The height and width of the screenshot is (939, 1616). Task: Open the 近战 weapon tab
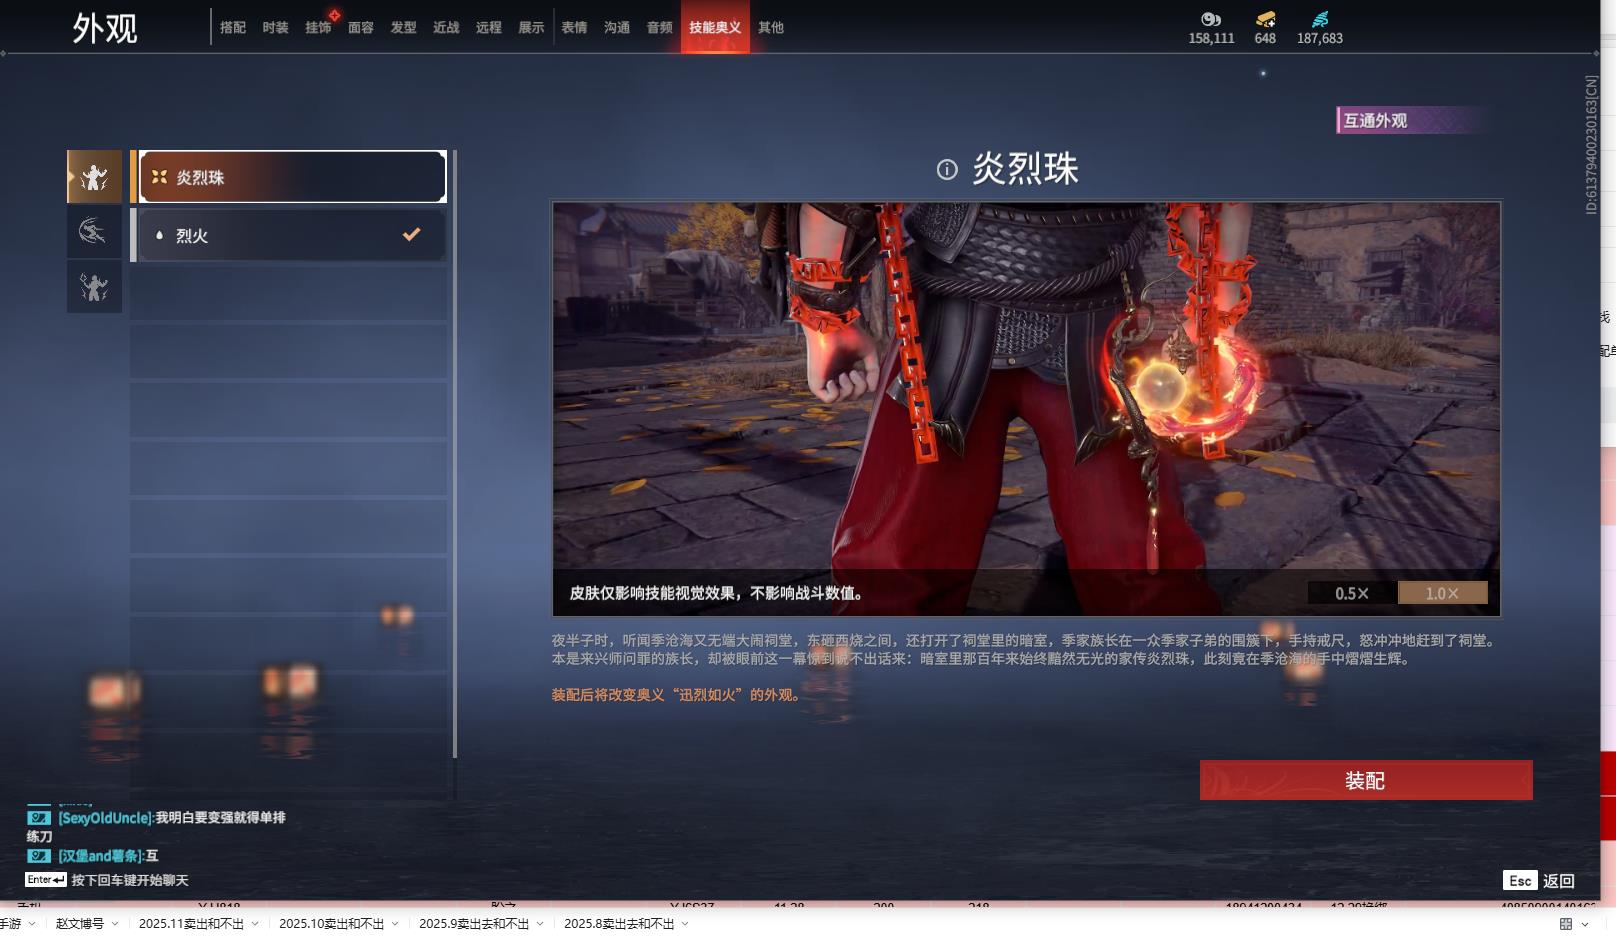[x=446, y=28]
